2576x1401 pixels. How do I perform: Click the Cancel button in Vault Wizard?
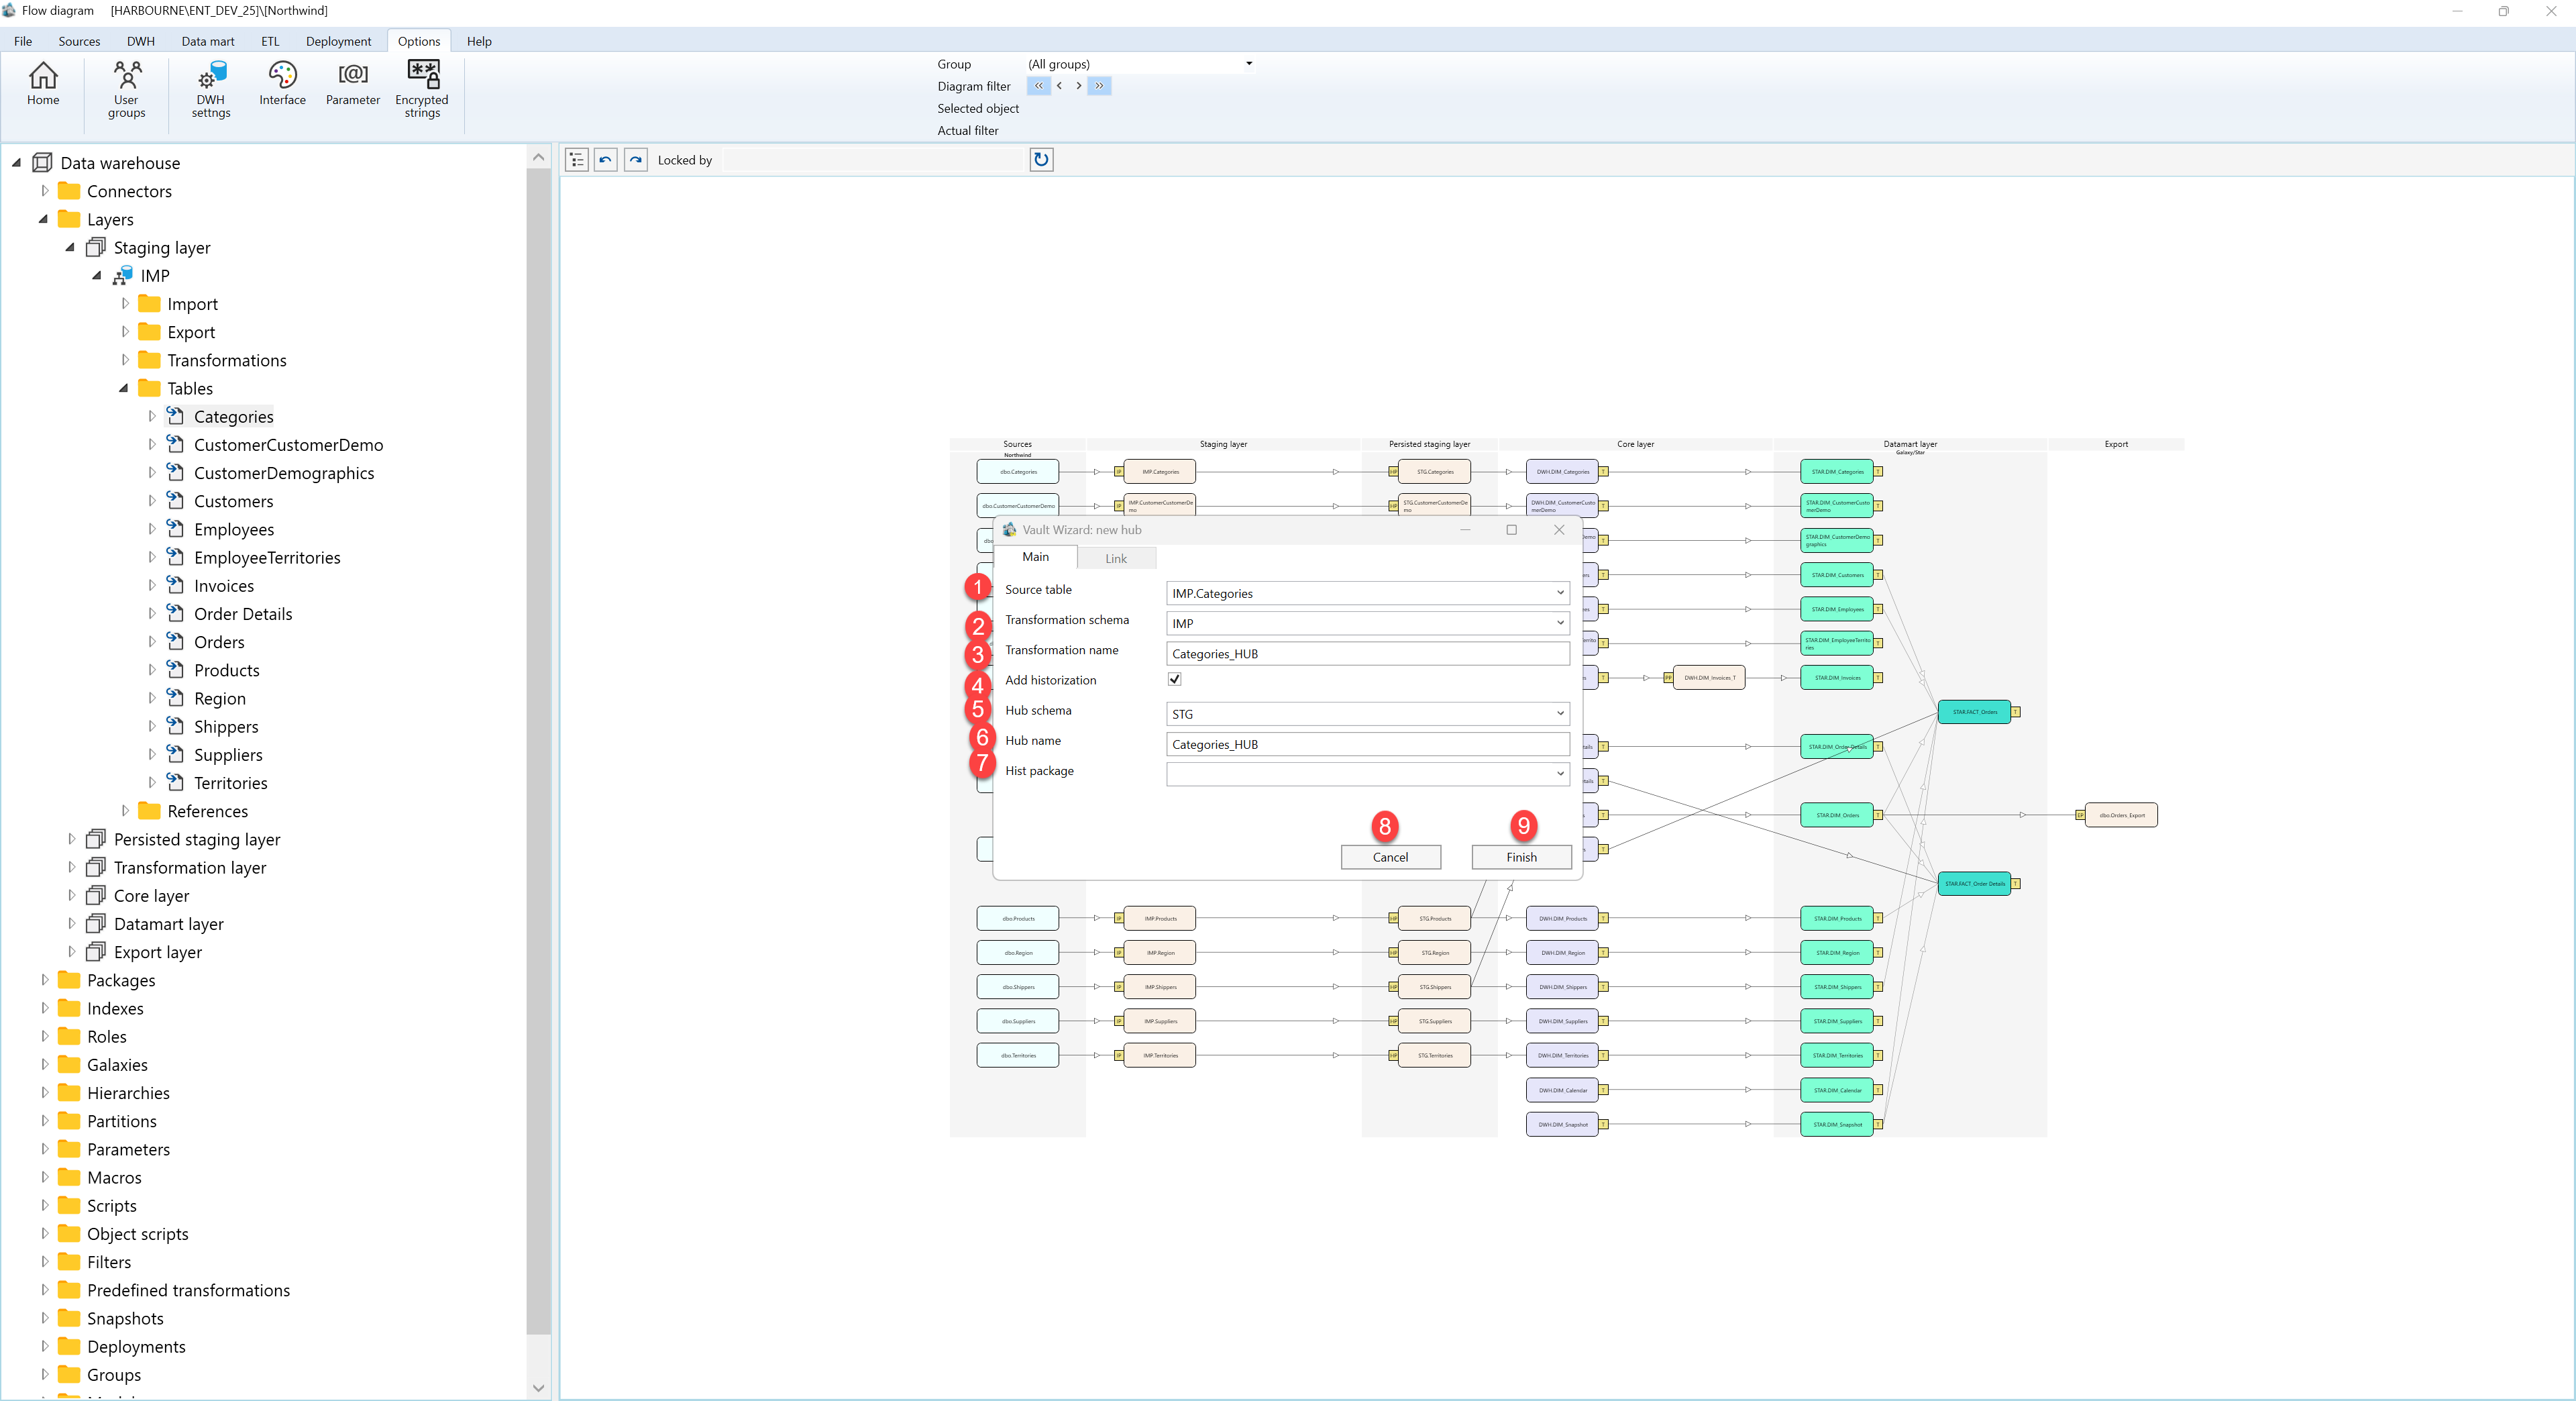pyautogui.click(x=1390, y=857)
